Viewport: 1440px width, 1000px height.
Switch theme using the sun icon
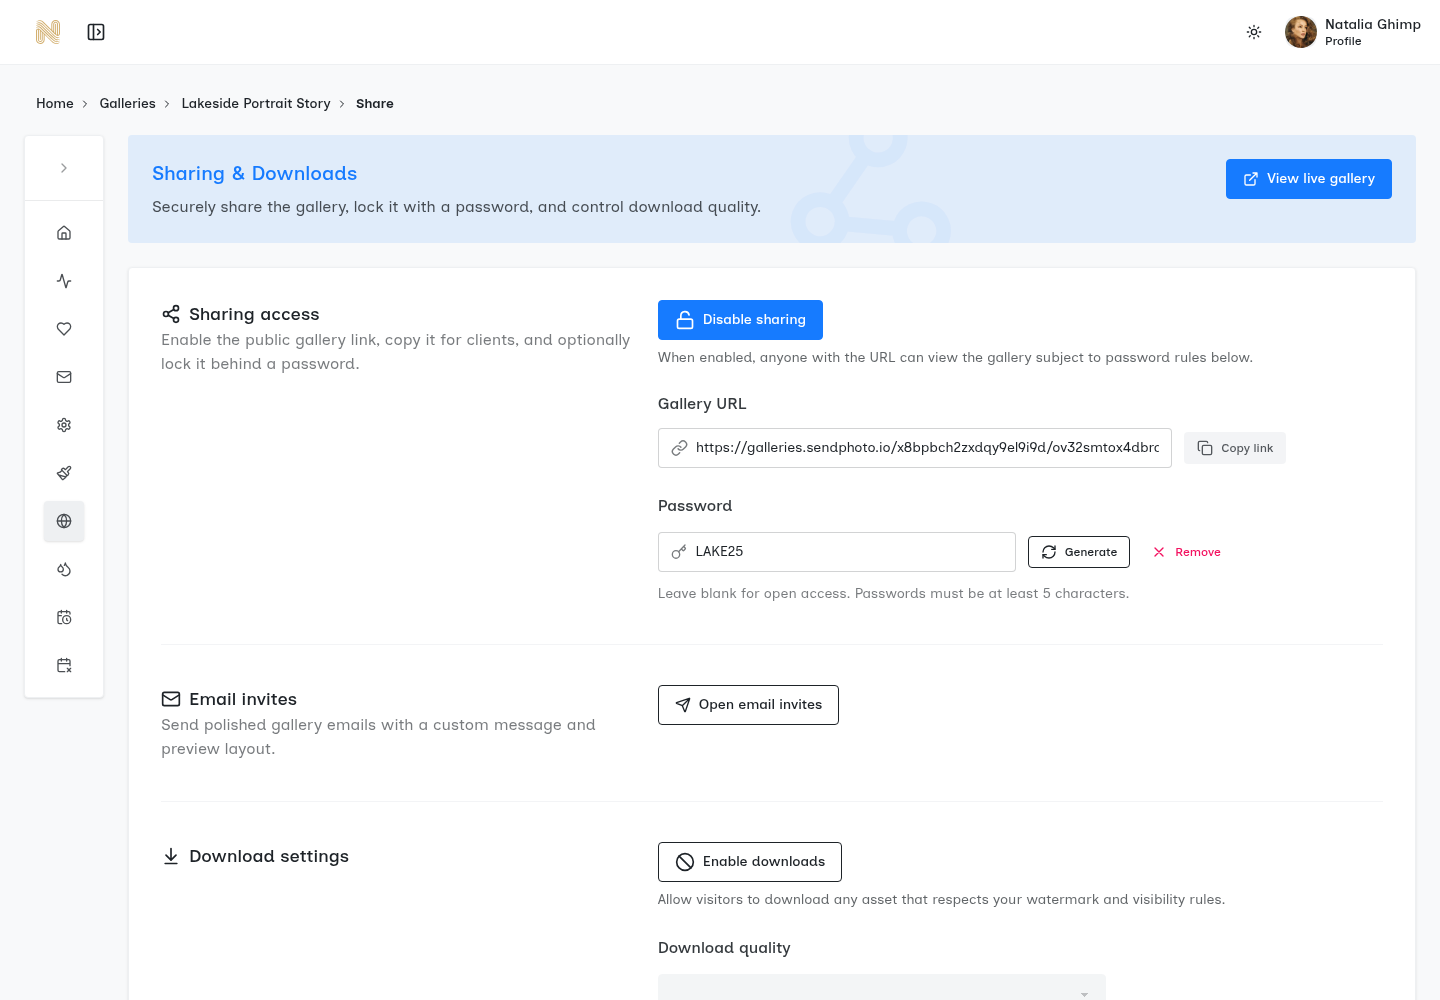pyautogui.click(x=1254, y=32)
